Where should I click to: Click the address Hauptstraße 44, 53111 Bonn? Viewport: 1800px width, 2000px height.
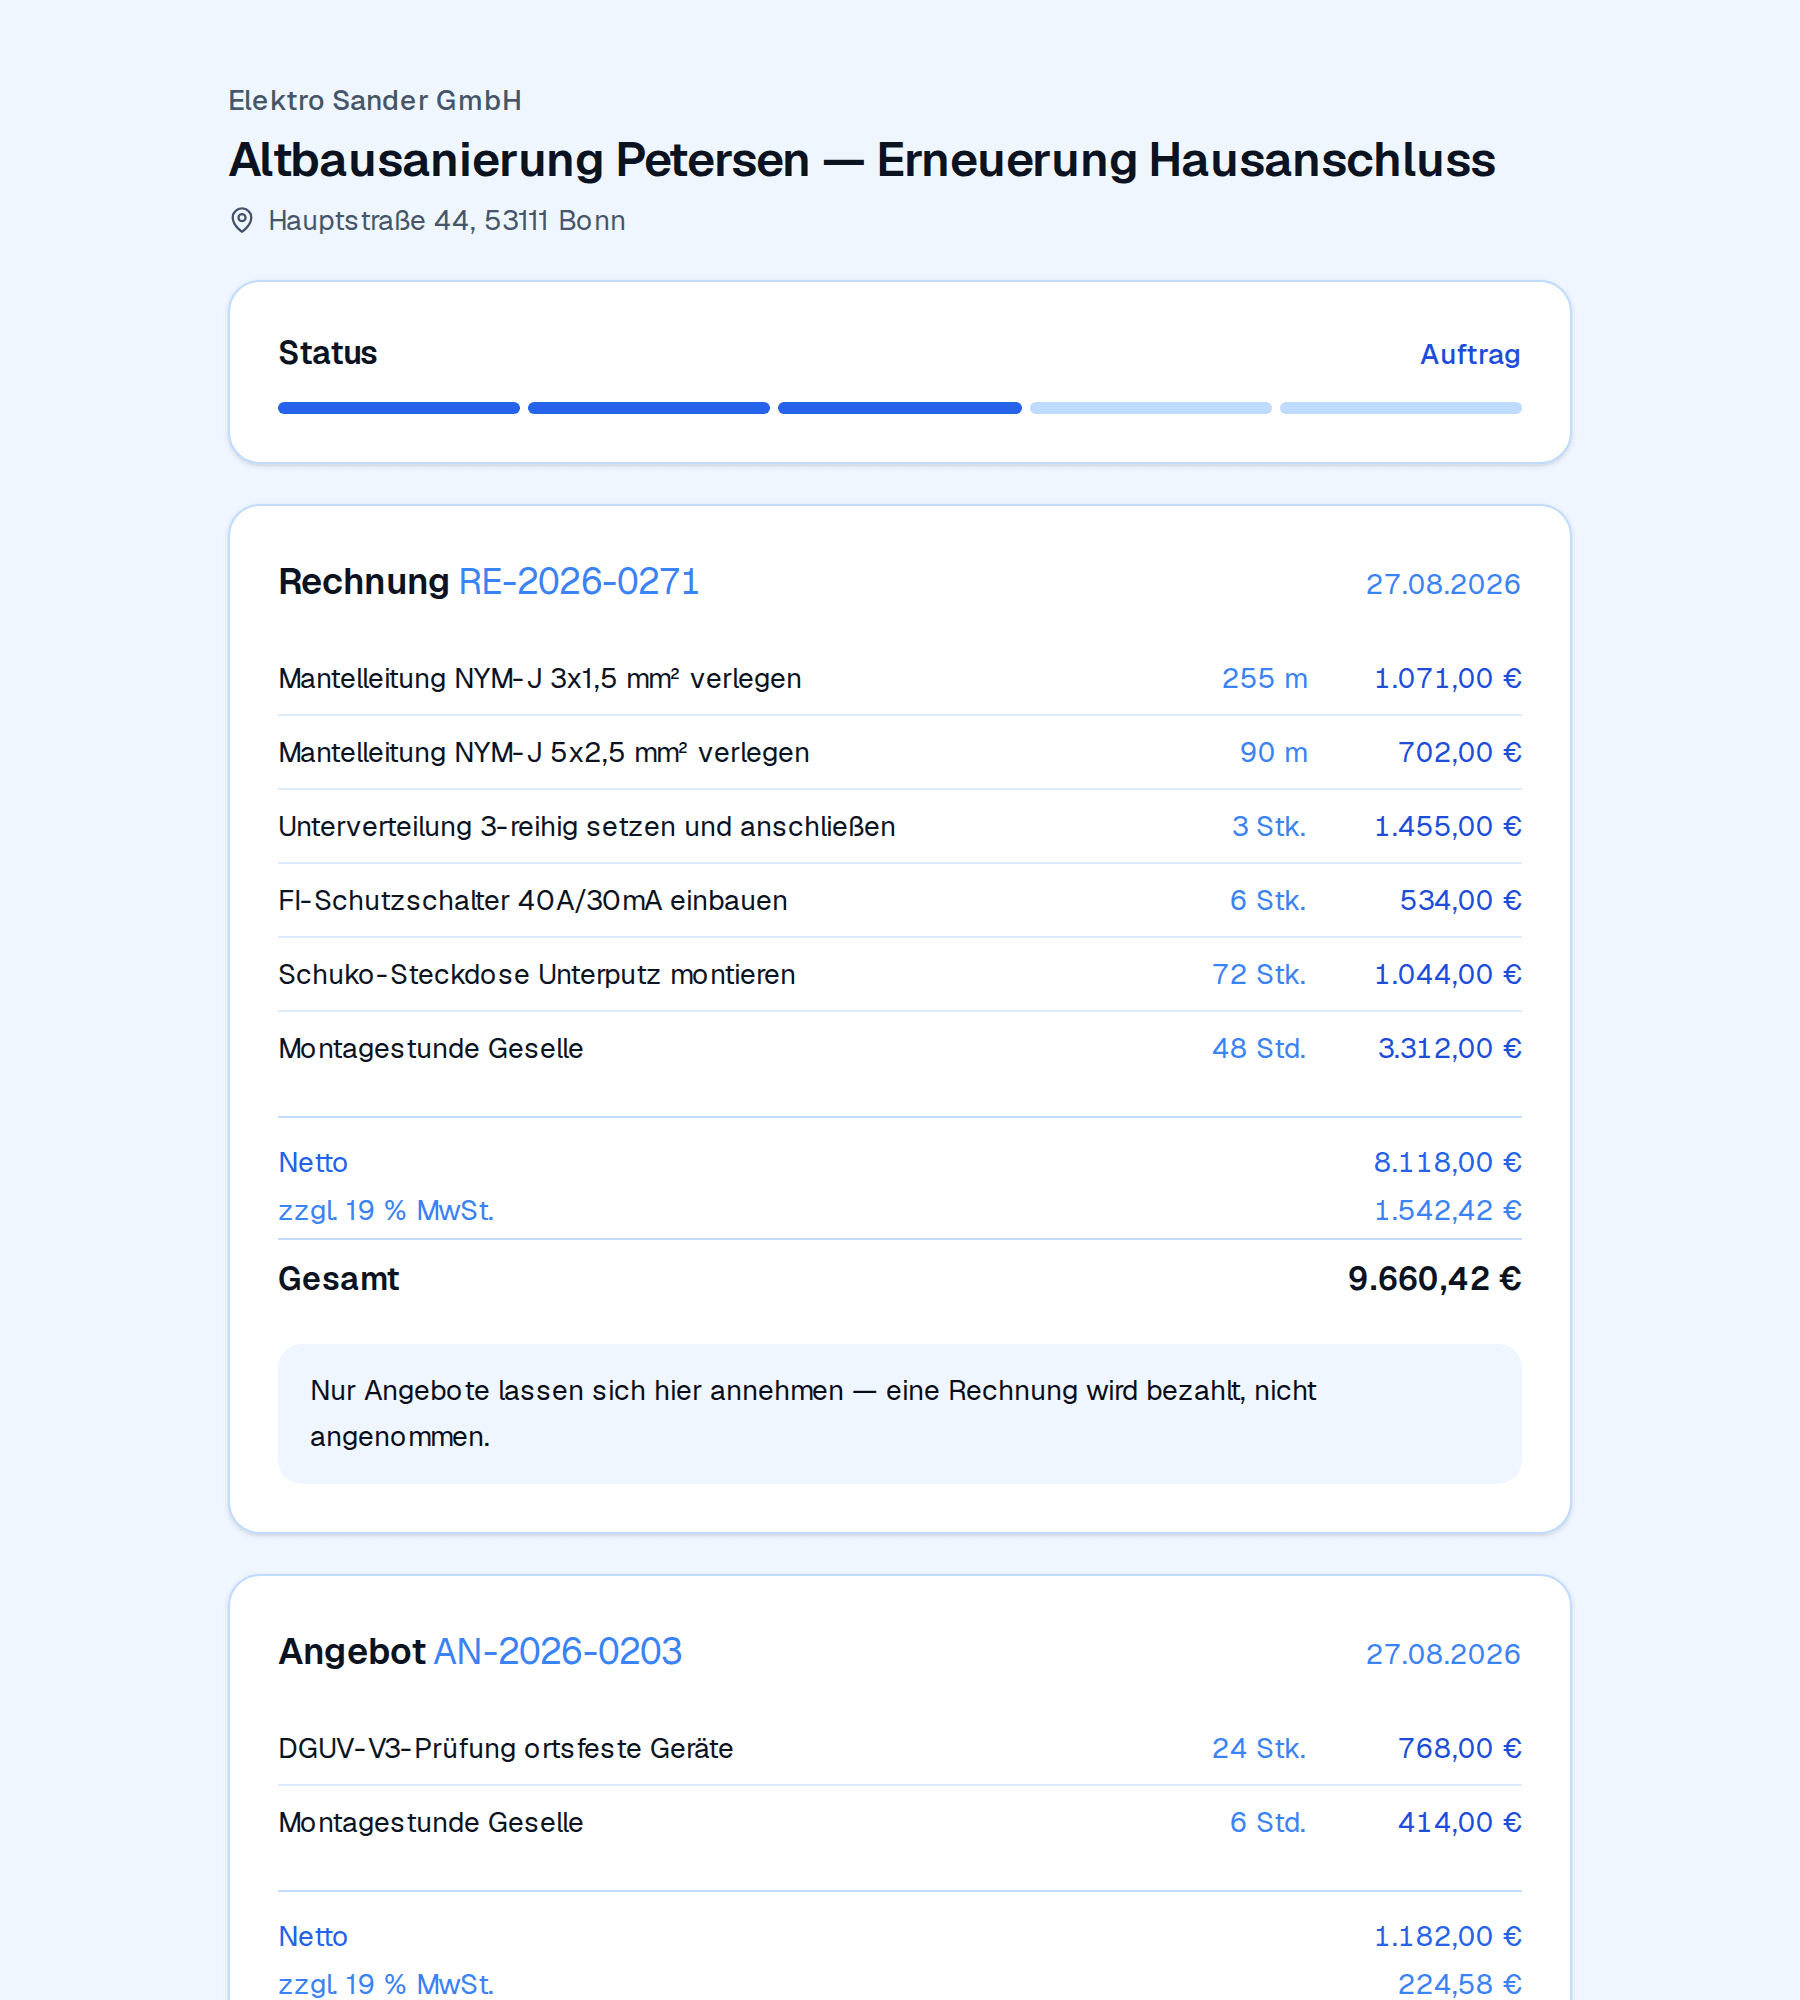coord(447,220)
